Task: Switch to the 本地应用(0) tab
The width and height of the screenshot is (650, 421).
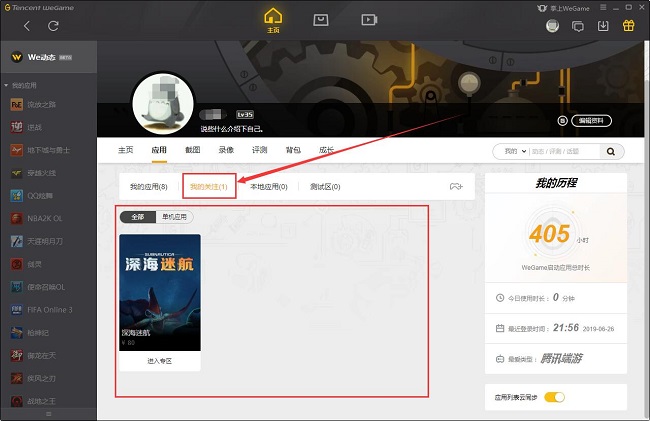Action: point(269,187)
